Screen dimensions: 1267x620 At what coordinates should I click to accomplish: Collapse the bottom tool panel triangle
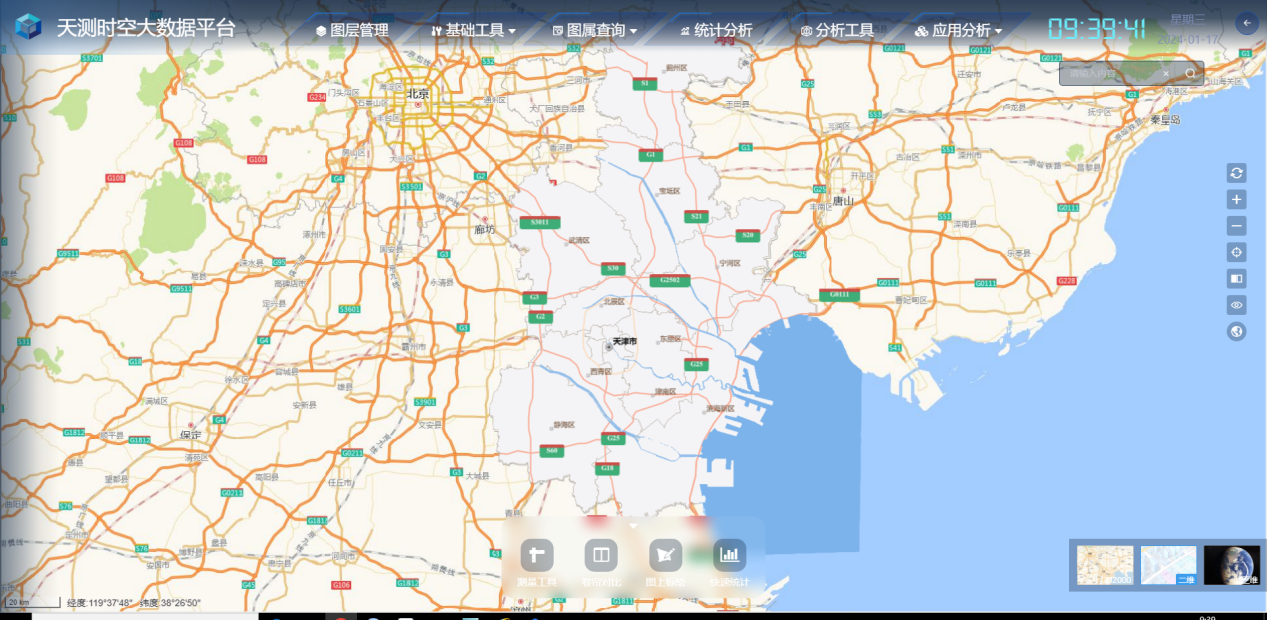point(633,525)
